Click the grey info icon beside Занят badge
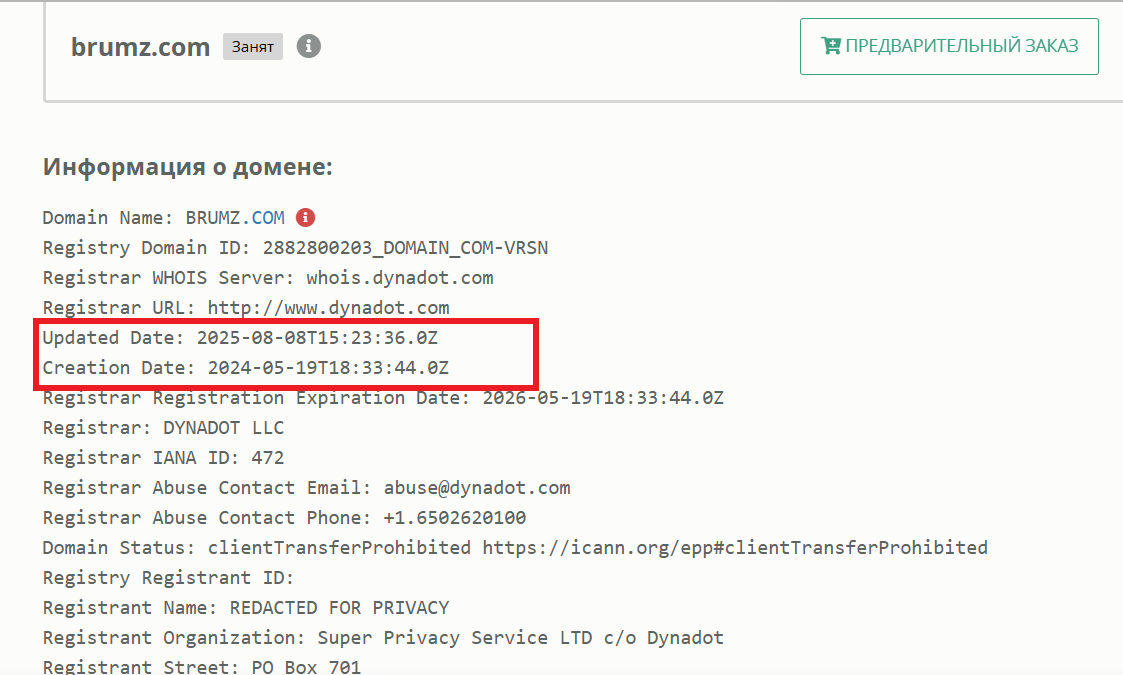This screenshot has height=675, width=1123. click(309, 46)
